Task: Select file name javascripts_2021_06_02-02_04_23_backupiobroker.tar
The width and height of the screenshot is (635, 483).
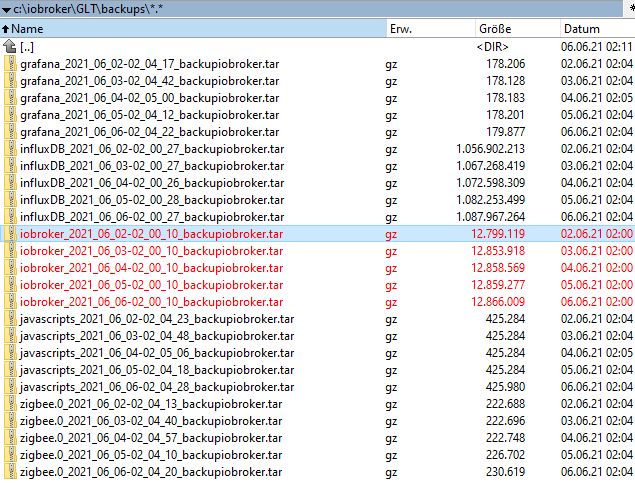Action: (157, 319)
